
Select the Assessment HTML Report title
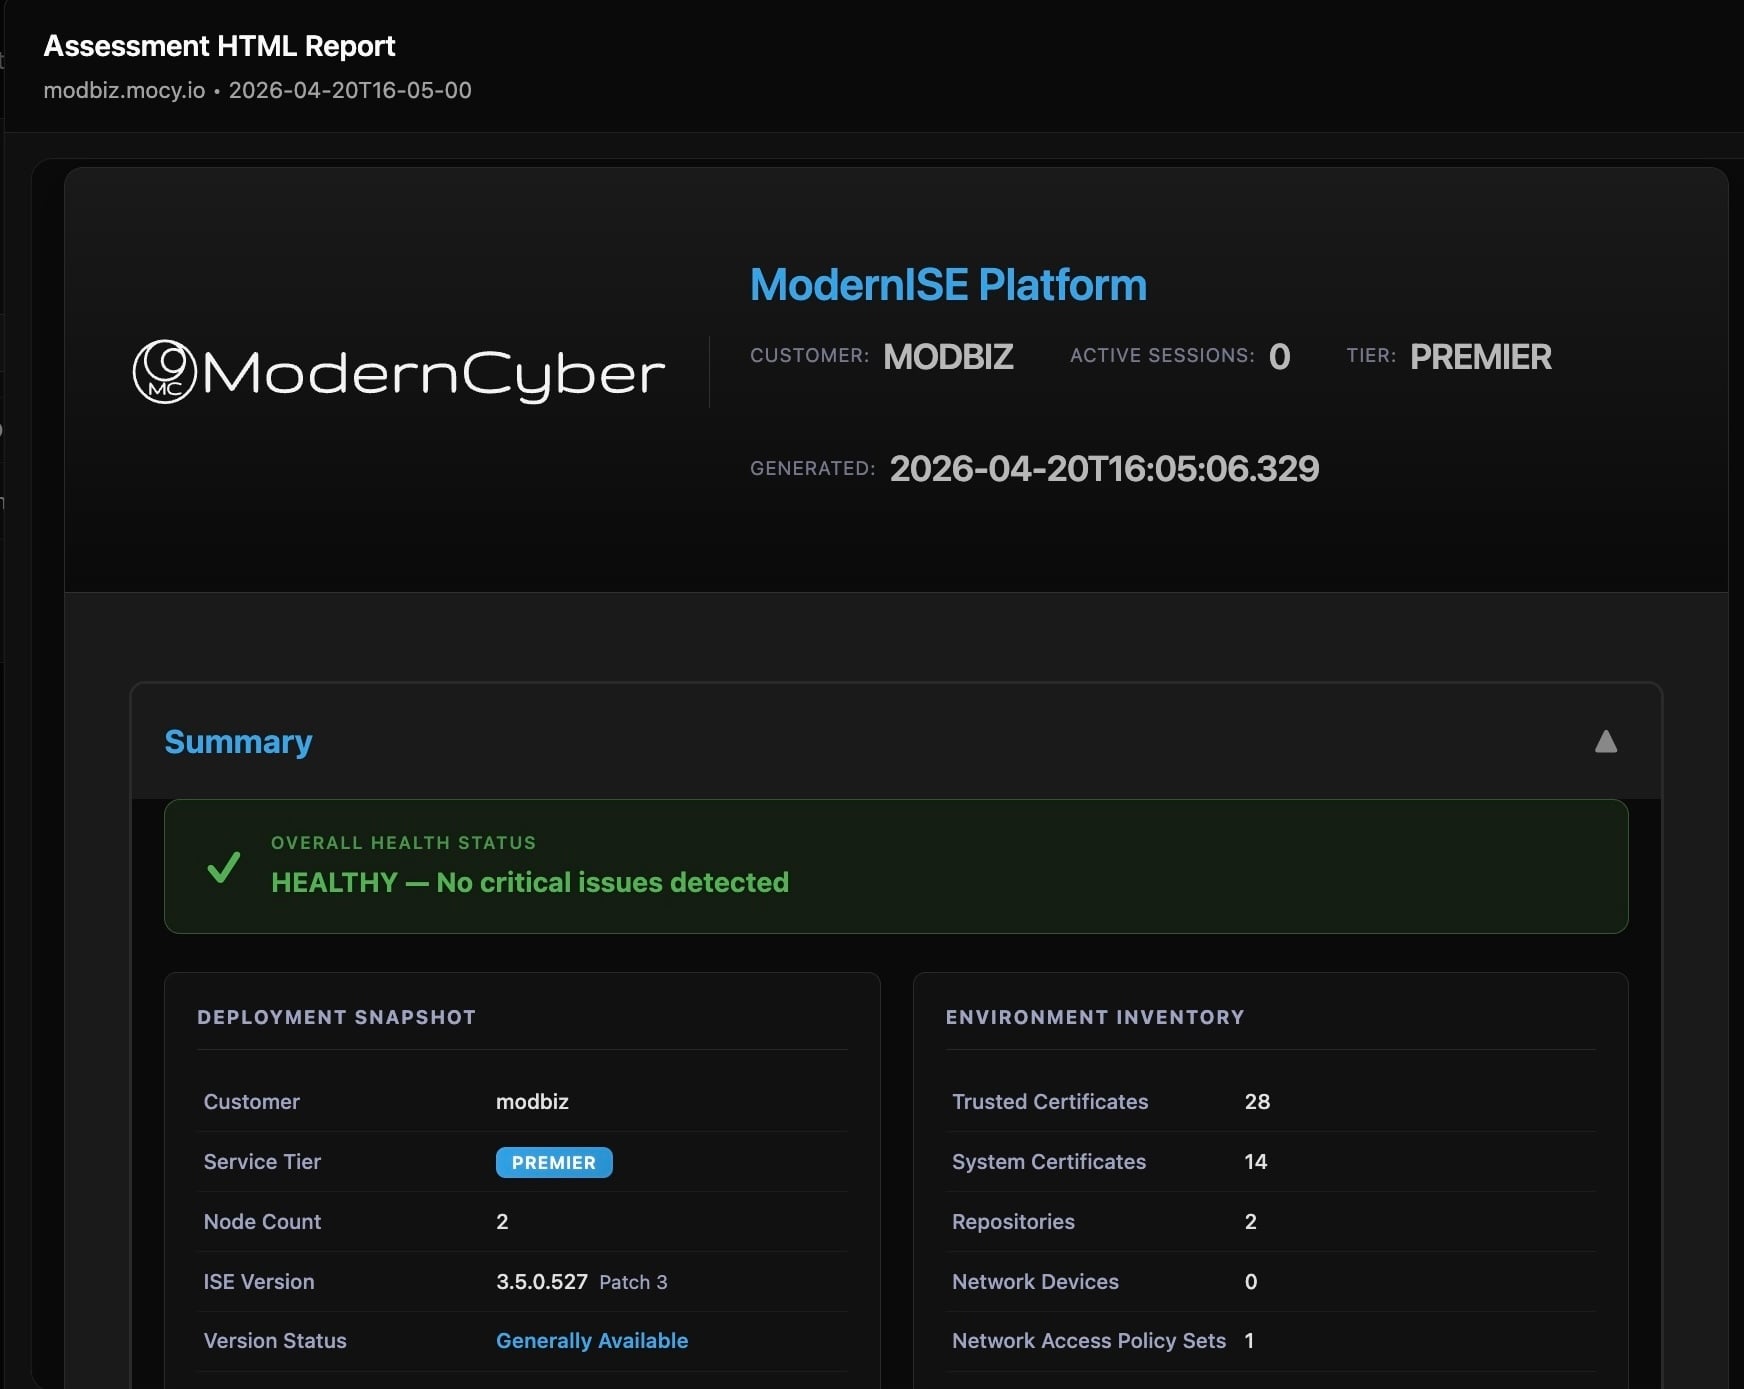click(x=219, y=46)
